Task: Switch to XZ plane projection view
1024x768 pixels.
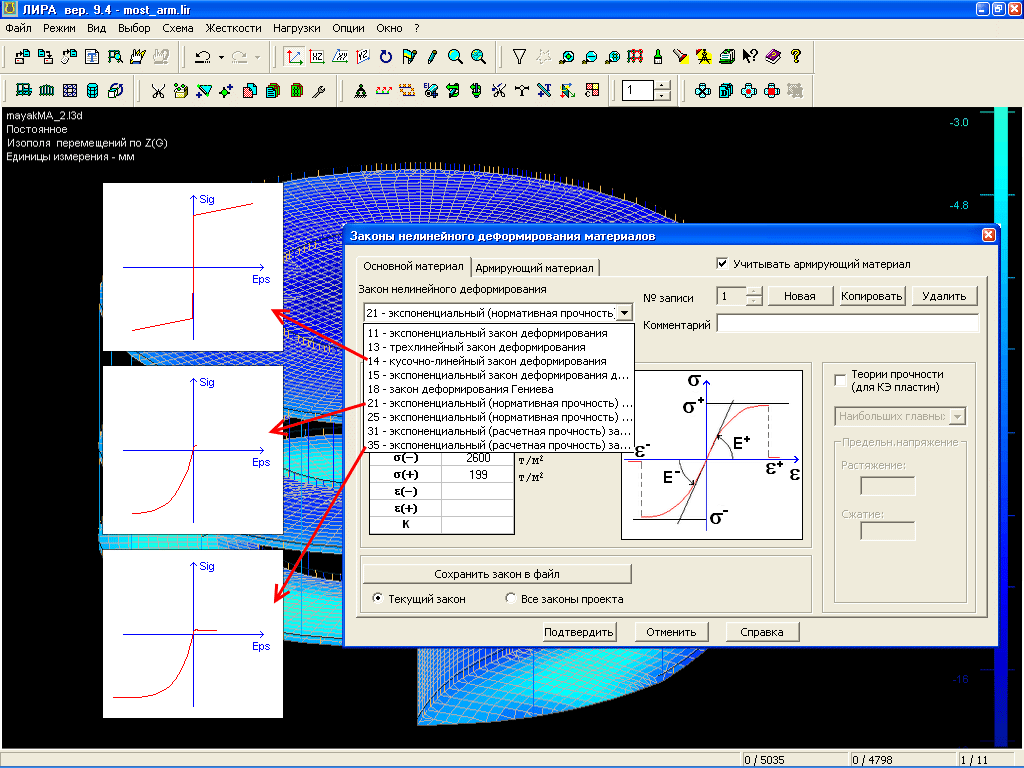Action: point(317,57)
